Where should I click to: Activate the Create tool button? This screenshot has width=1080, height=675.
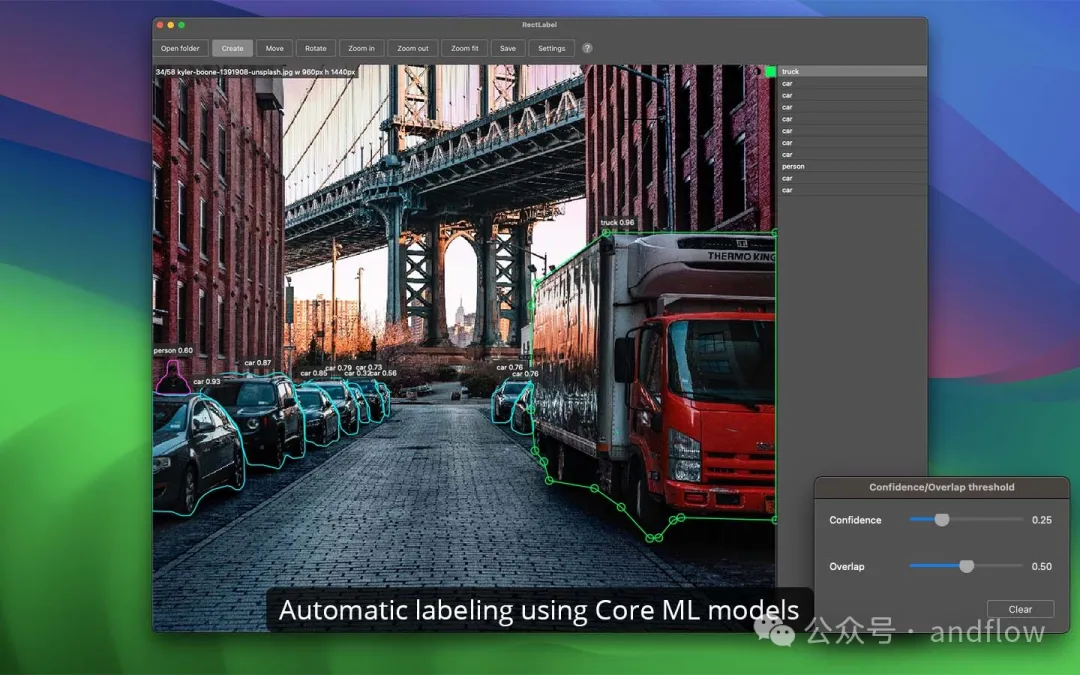[232, 48]
